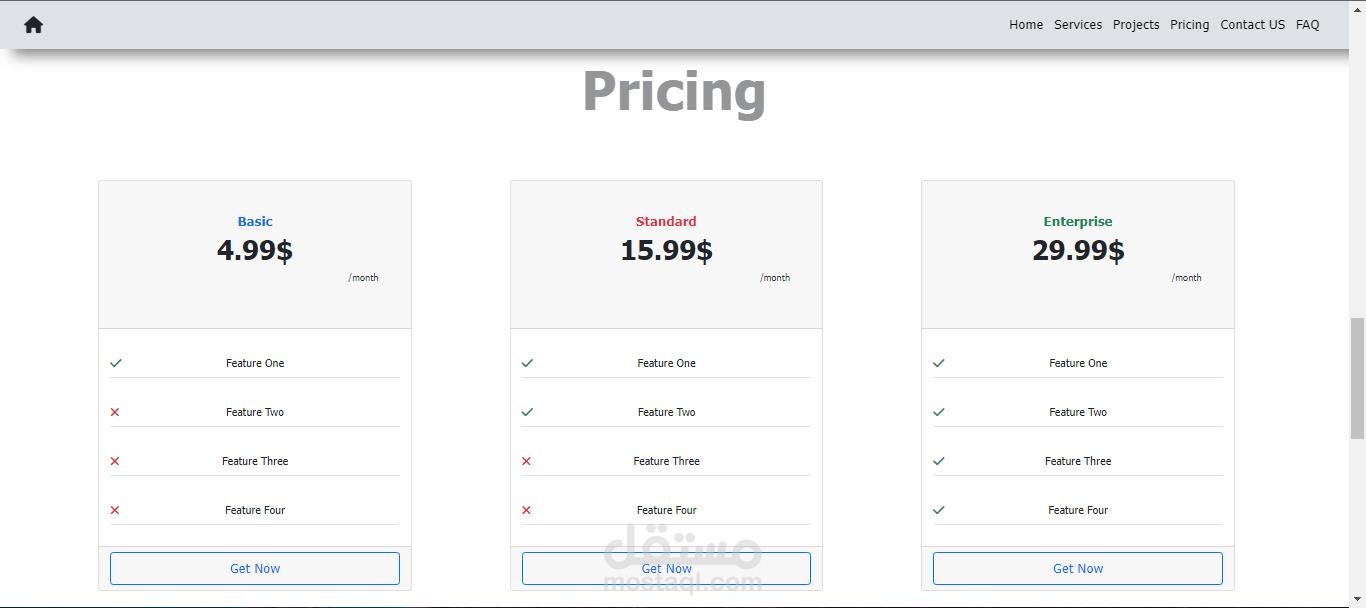The image size is (1366, 608).
Task: Click the red X beside Basic Feature Two
Action: tap(115, 412)
